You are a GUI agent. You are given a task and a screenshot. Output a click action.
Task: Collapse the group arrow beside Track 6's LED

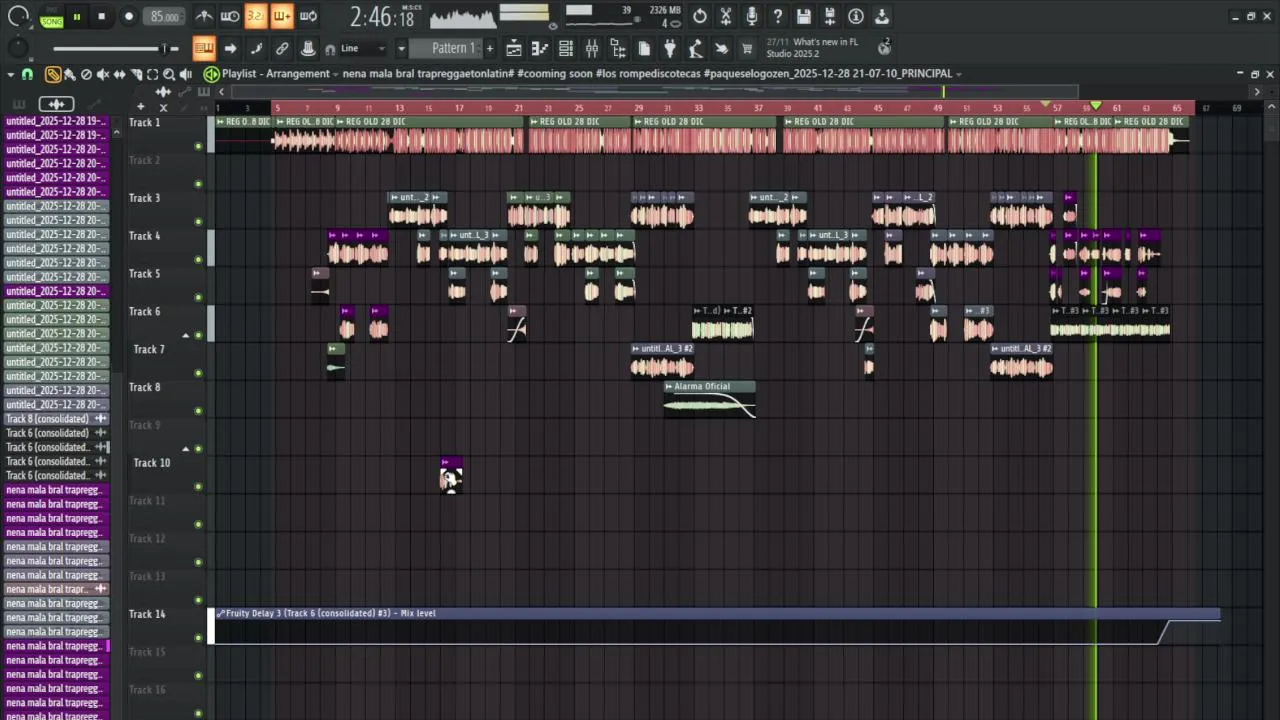pos(185,336)
